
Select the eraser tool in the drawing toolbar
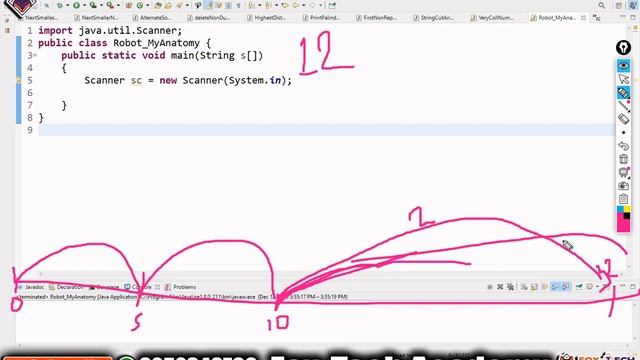coord(623,119)
